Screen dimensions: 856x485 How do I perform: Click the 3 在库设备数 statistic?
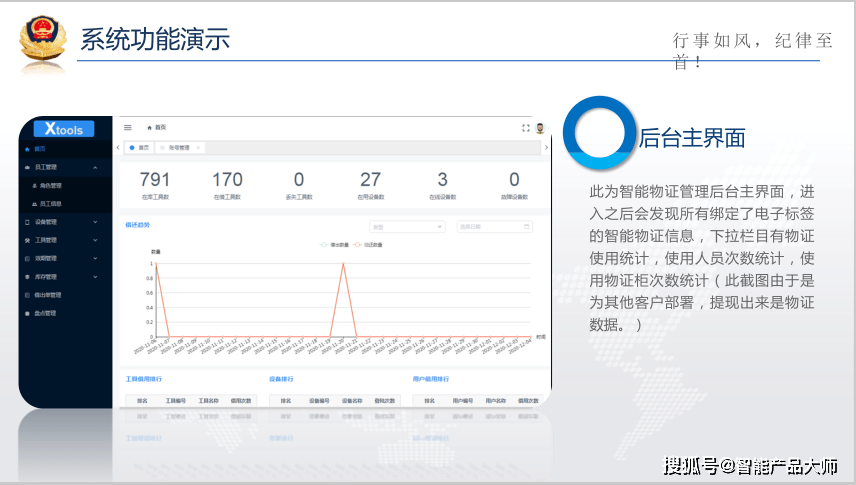pyautogui.click(x=442, y=185)
